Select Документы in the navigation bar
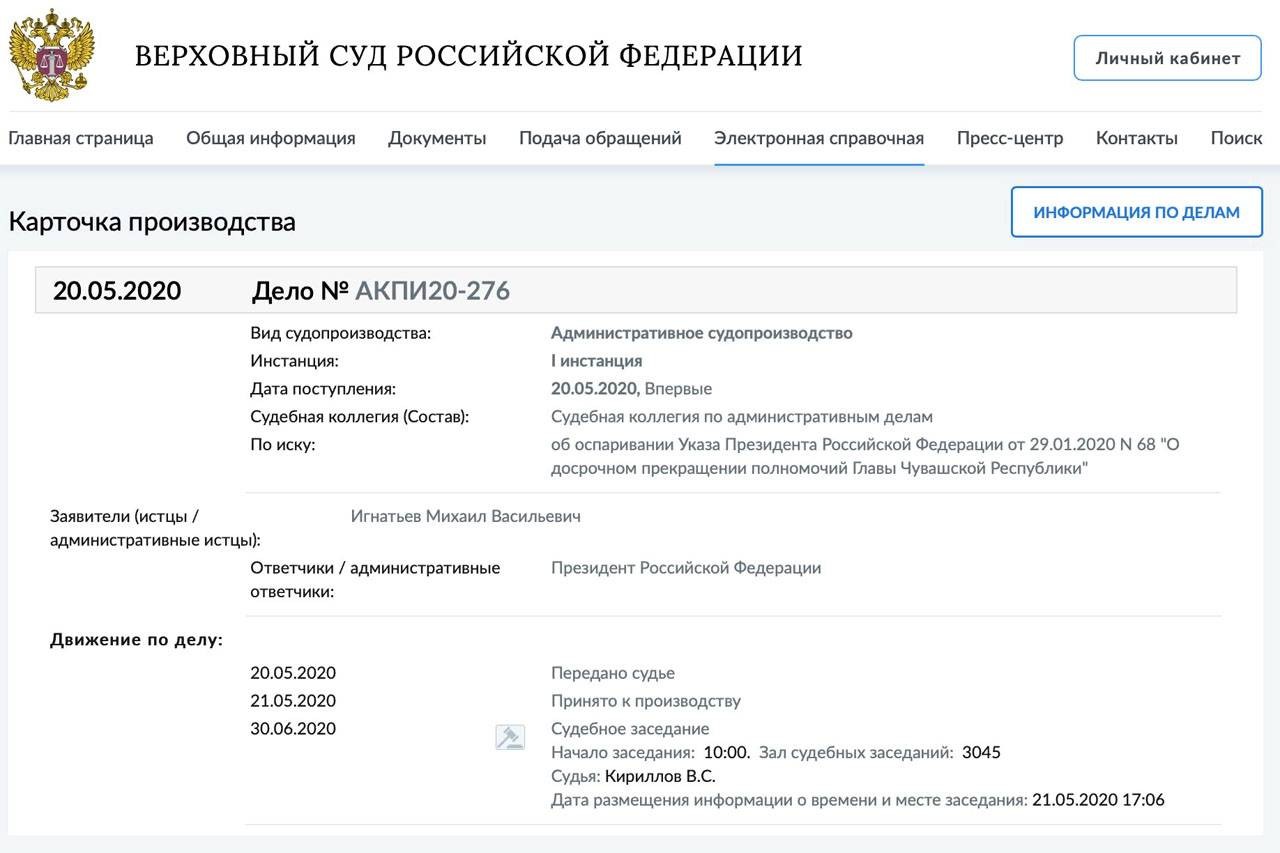The image size is (1280, 853). pyautogui.click(x=437, y=138)
